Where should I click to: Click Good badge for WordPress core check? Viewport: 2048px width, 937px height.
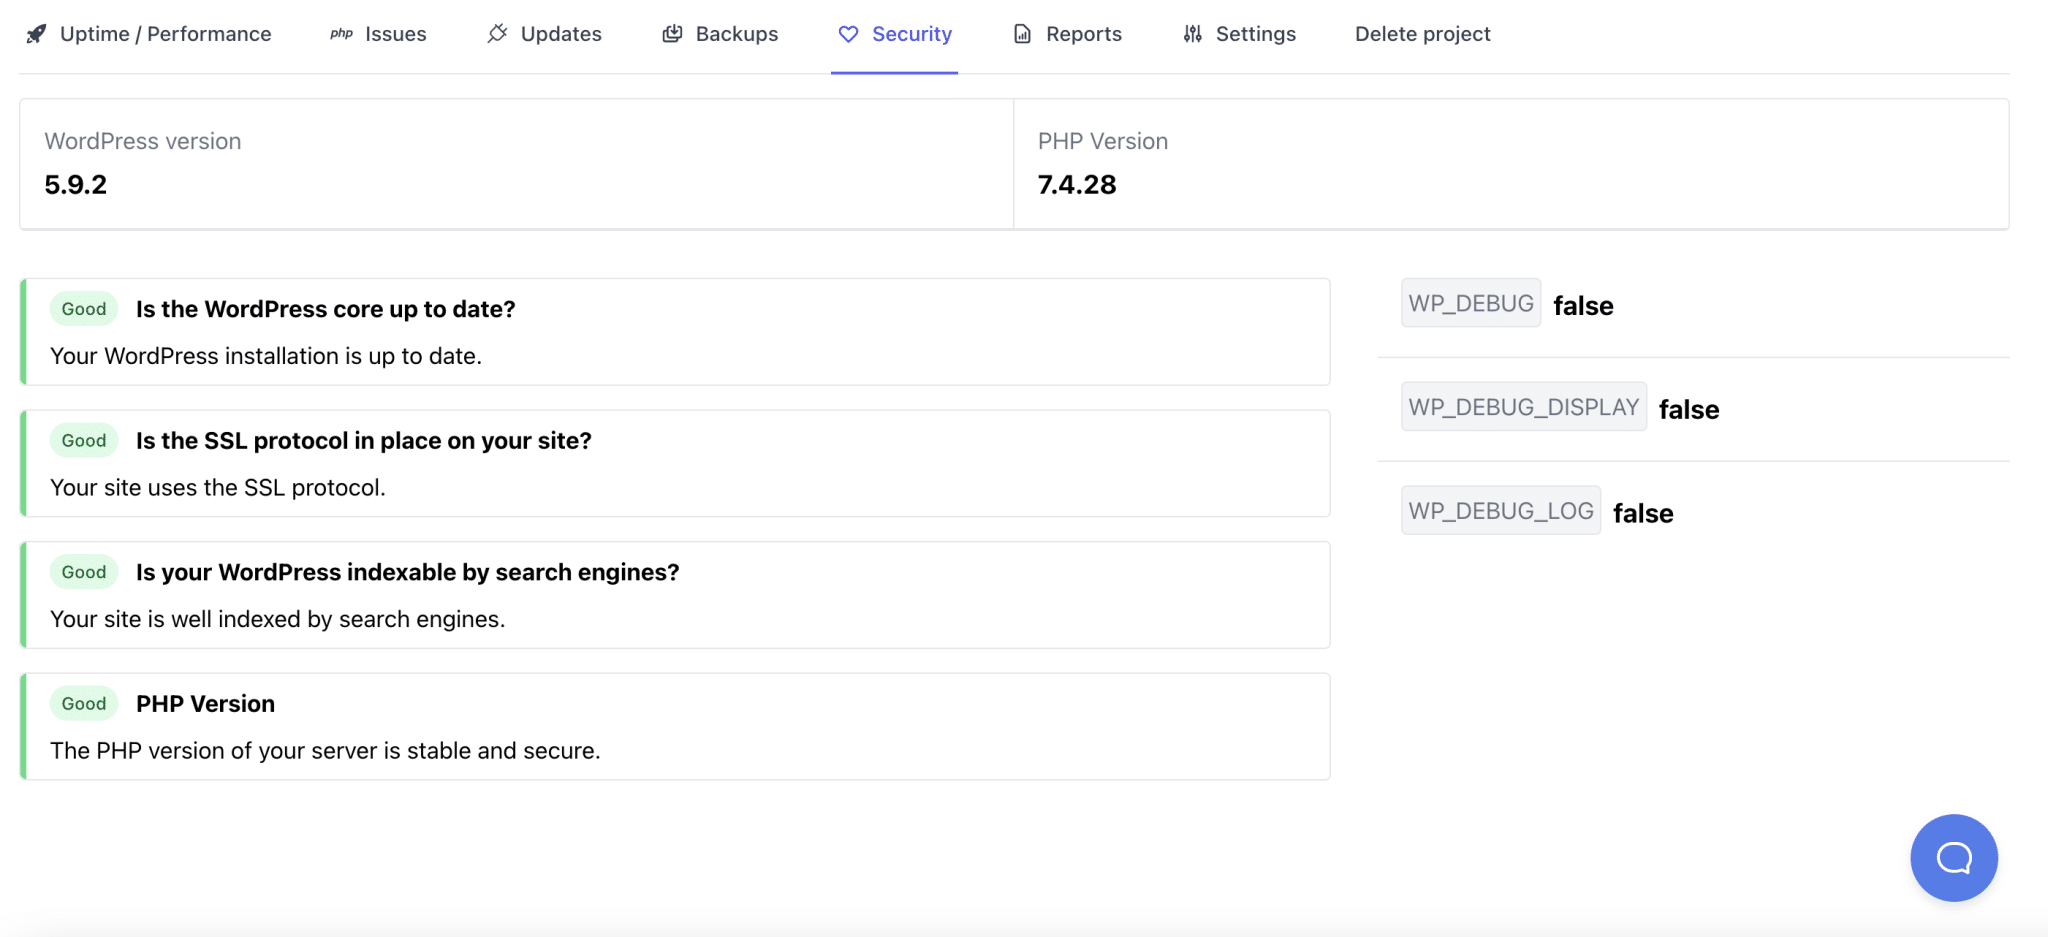coord(84,309)
